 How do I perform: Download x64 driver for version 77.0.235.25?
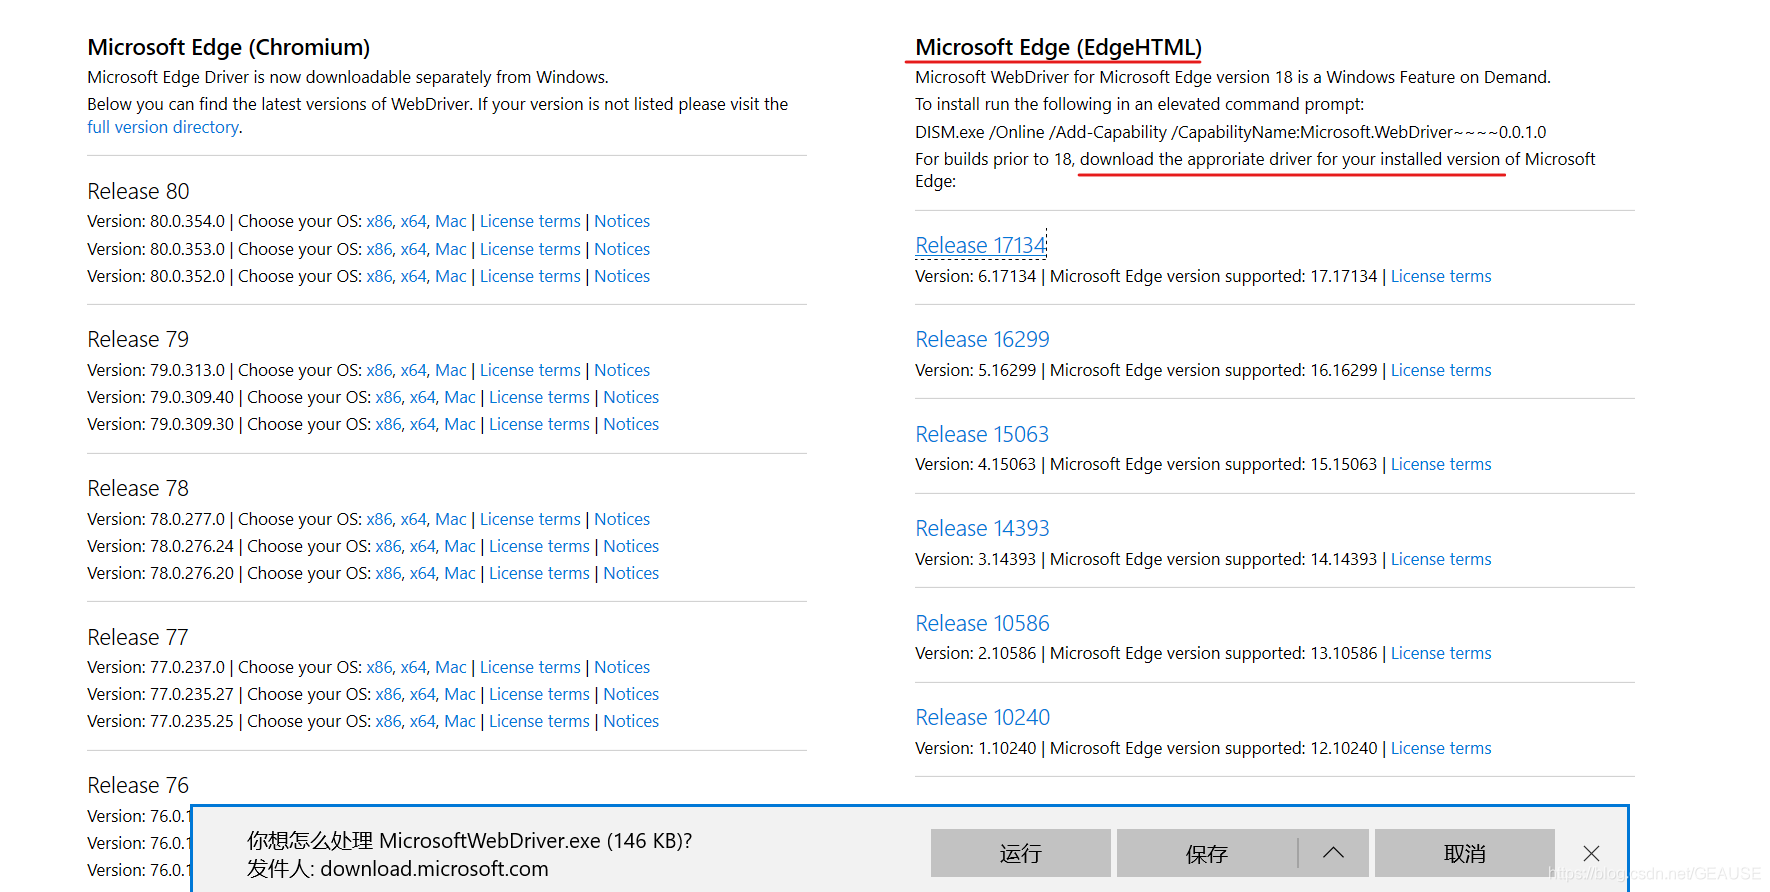[423, 721]
